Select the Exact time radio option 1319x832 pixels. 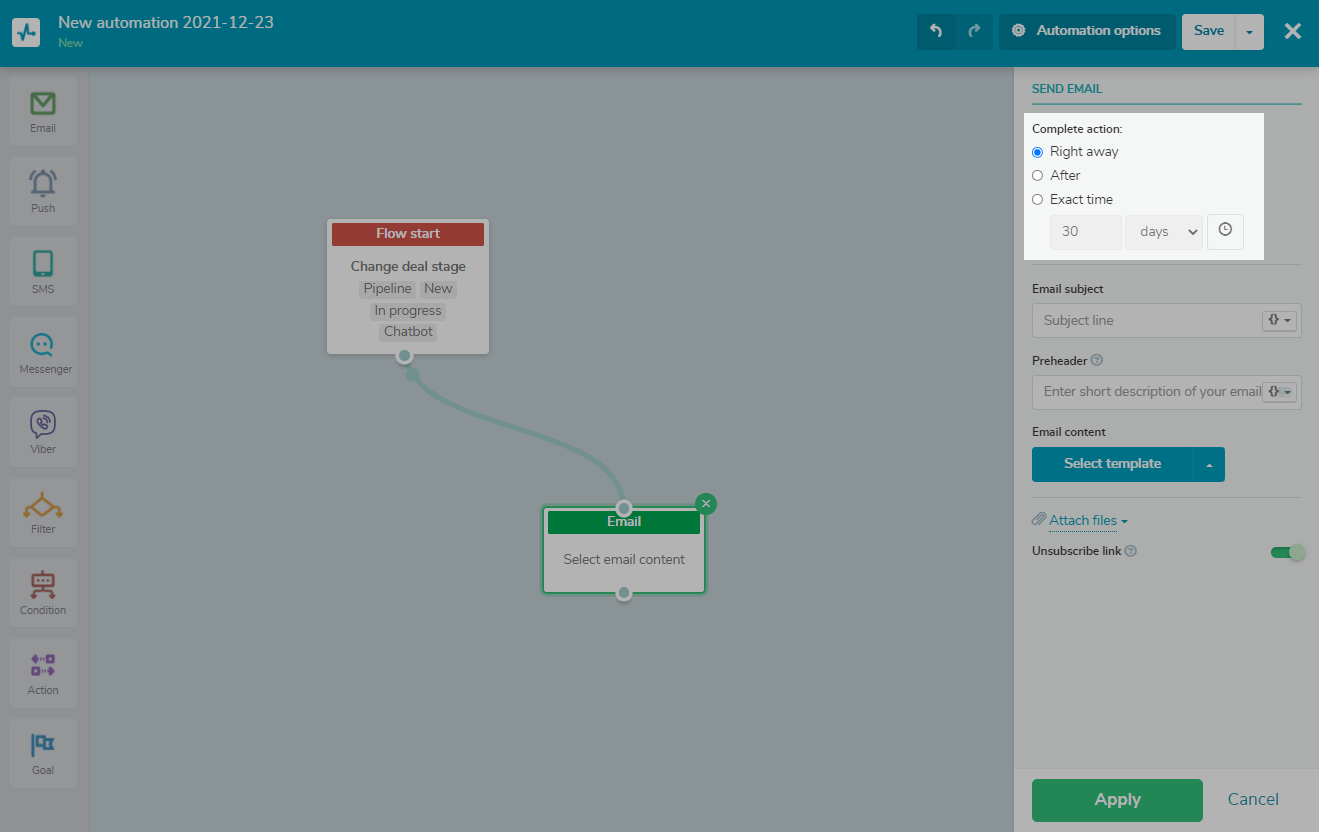[x=1037, y=200]
